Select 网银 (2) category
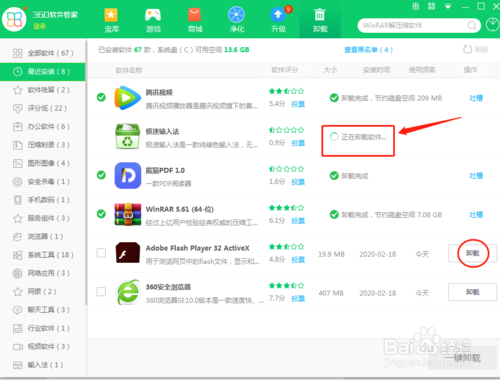This screenshot has width=500, height=380. pos(43,291)
